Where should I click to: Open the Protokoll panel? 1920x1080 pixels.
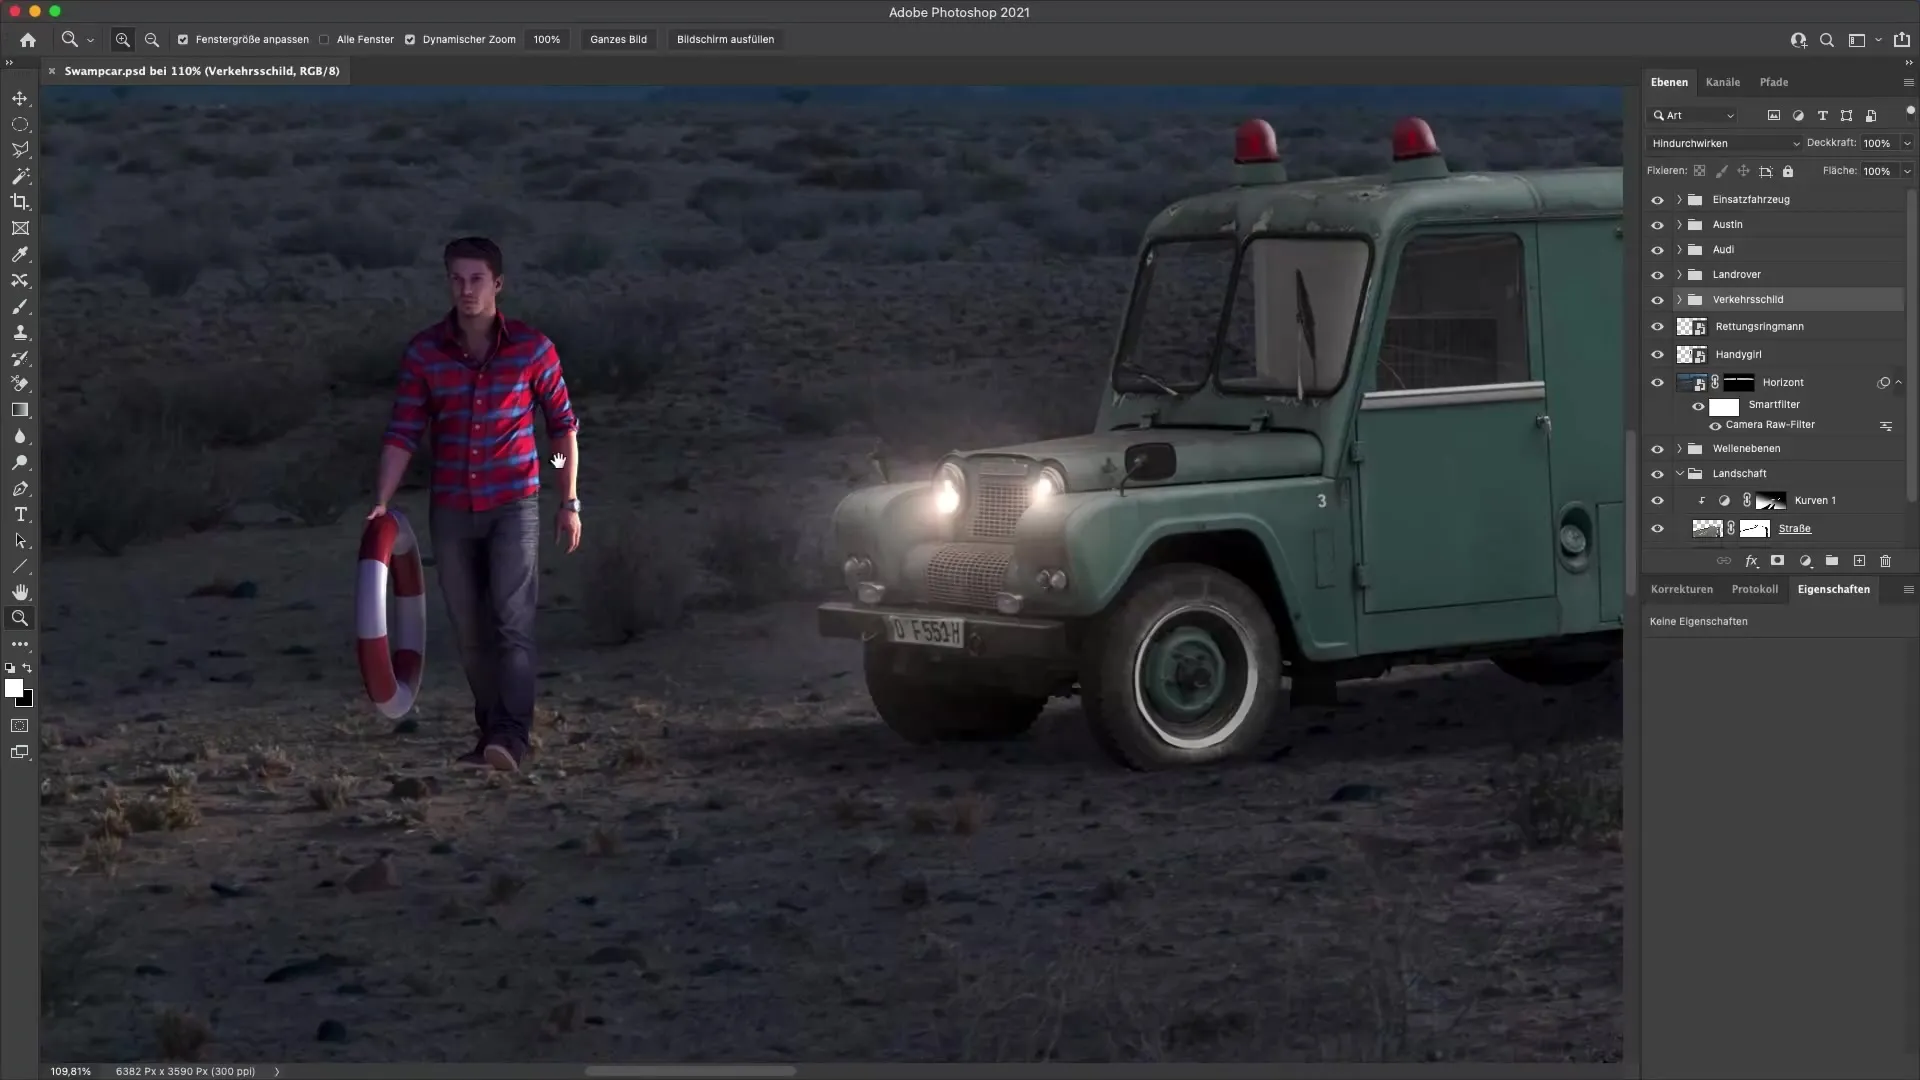coord(1756,589)
